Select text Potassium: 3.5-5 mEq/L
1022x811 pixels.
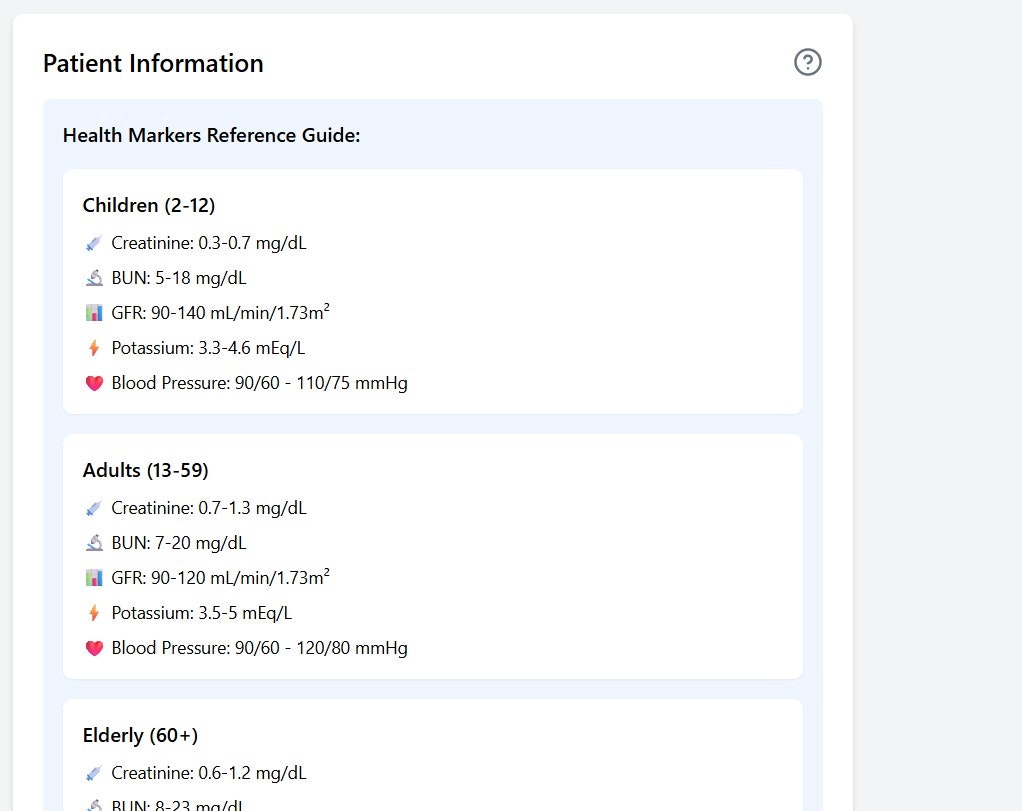[201, 613]
